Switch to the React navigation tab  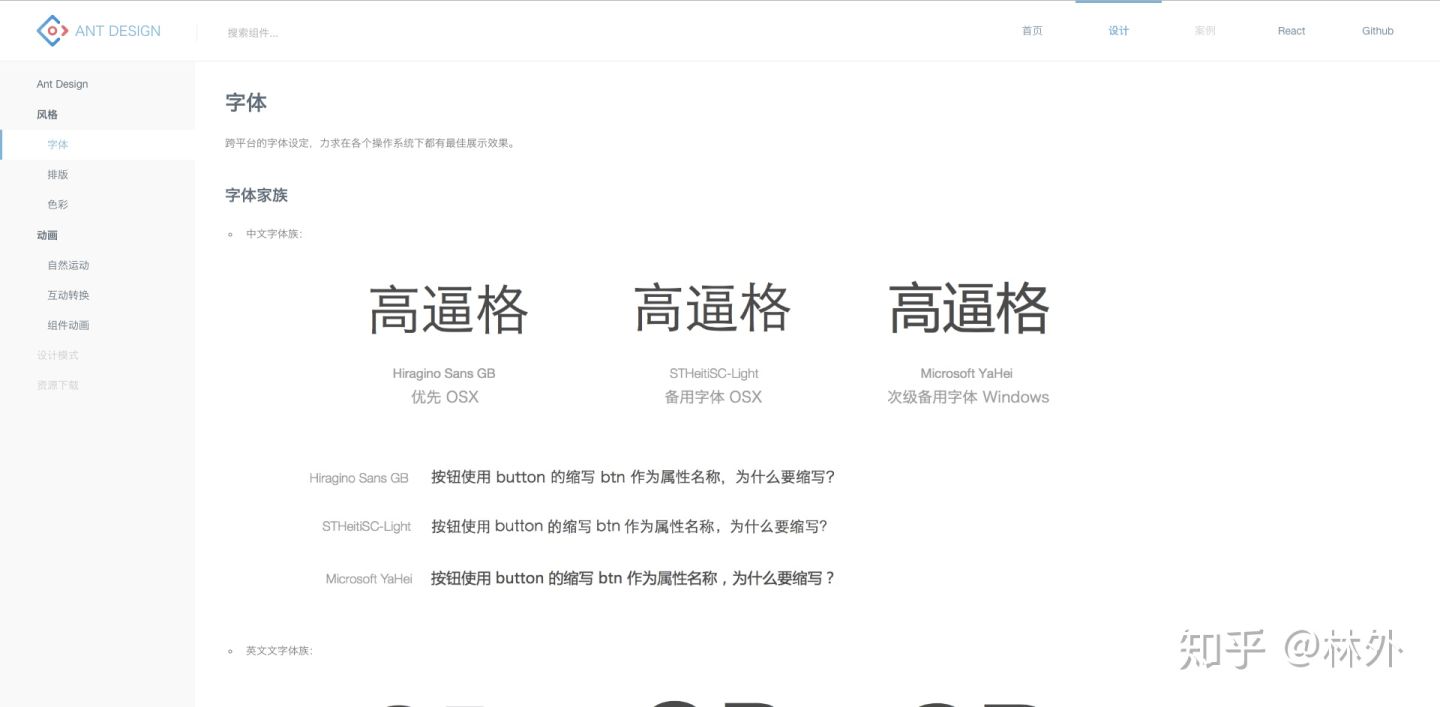click(x=1291, y=31)
